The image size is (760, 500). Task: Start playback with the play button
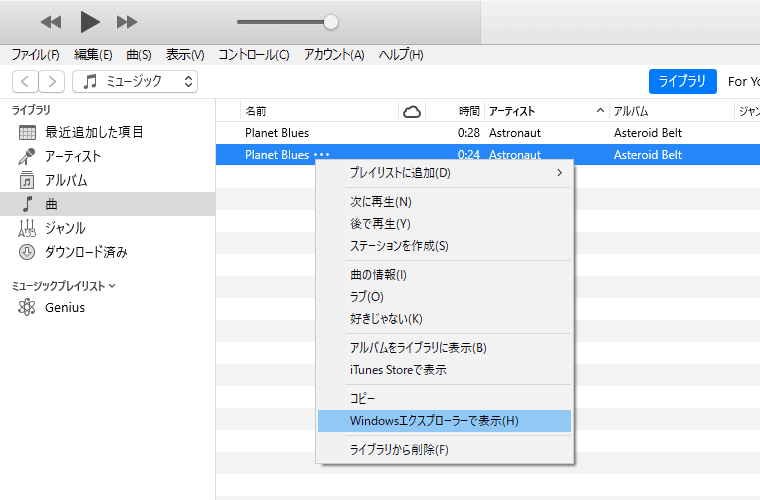[90, 22]
